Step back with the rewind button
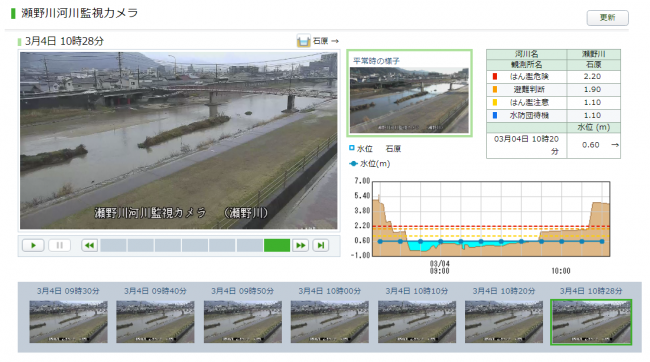 (x=89, y=245)
